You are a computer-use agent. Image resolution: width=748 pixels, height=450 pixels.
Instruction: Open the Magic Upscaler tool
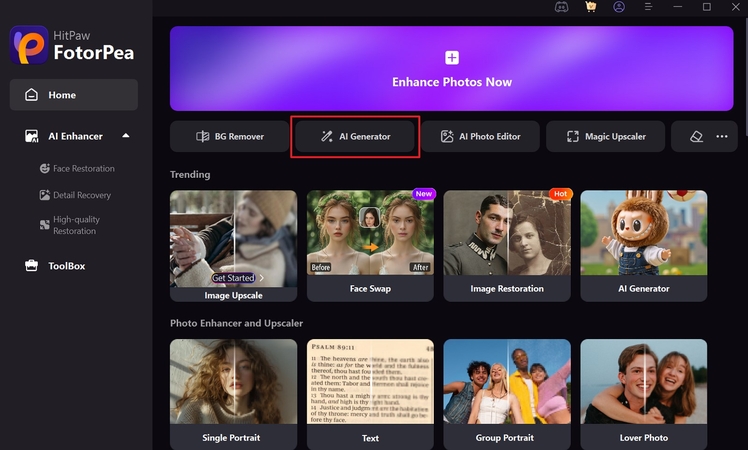pos(605,136)
